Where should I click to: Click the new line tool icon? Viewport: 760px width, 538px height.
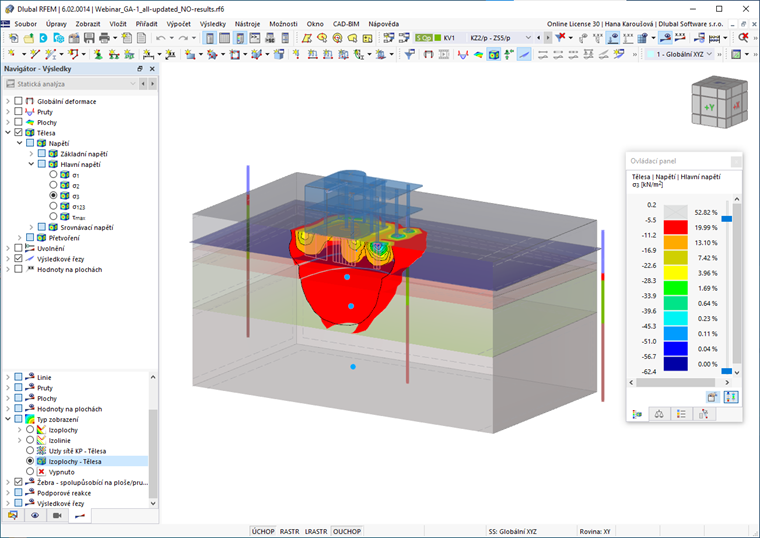click(34, 54)
